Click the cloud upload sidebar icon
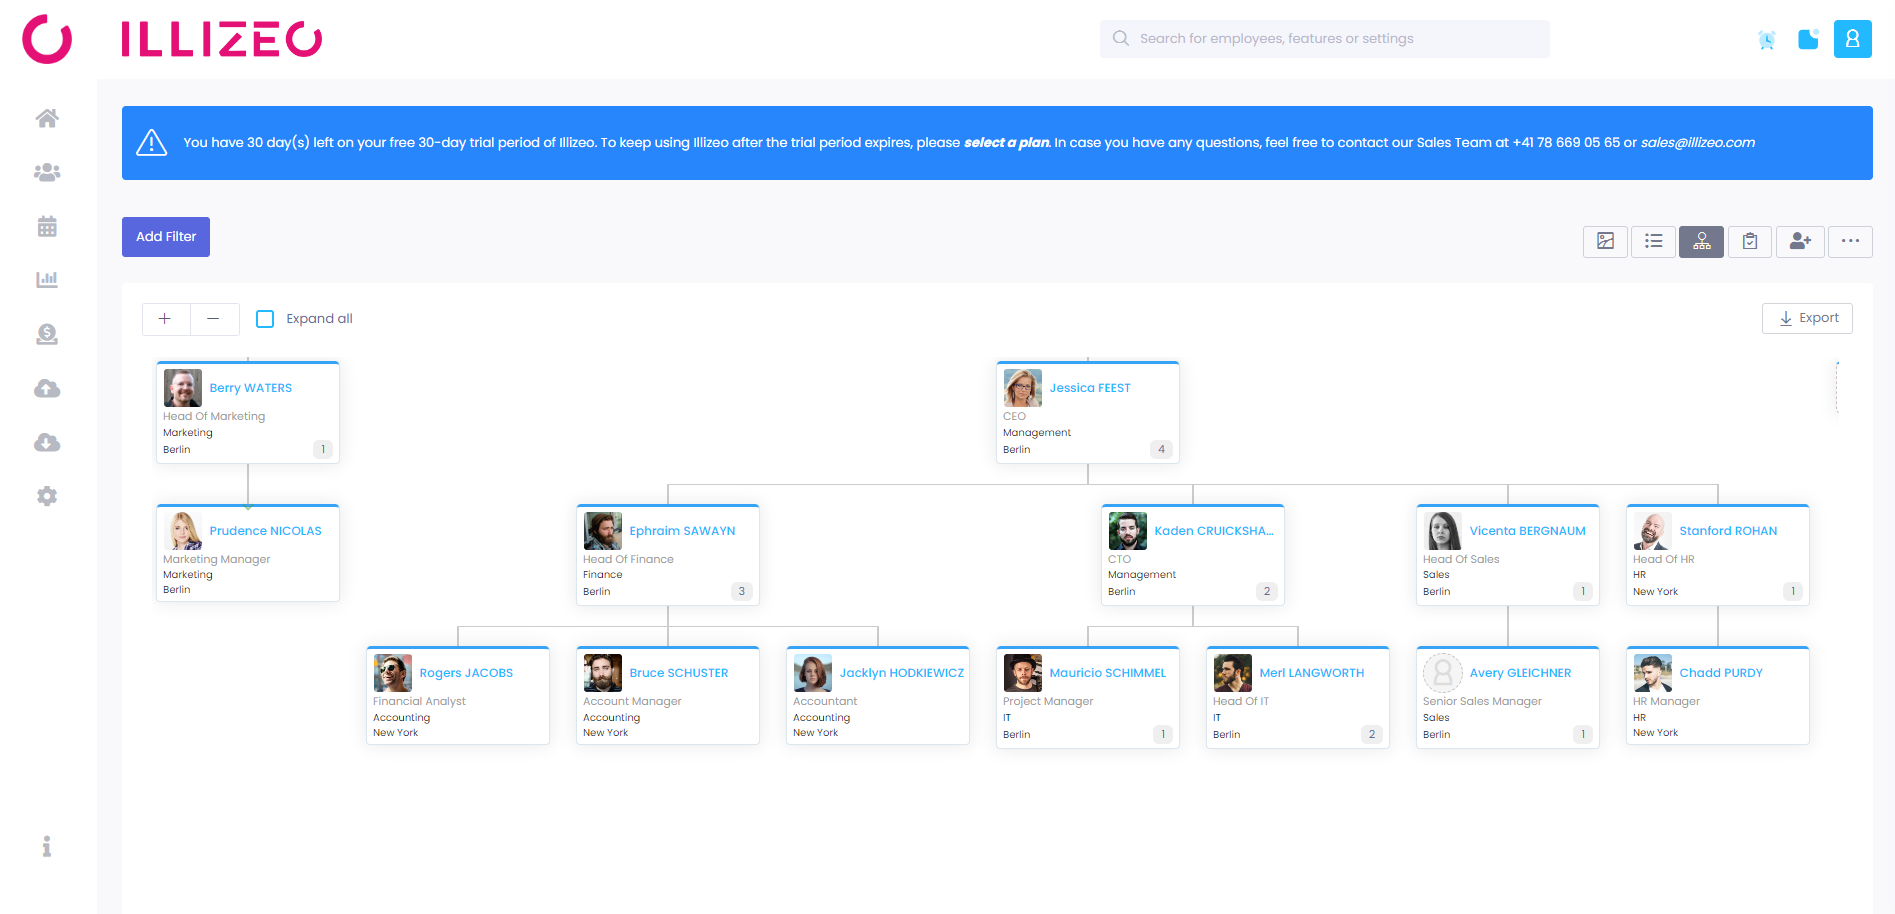 click(47, 388)
